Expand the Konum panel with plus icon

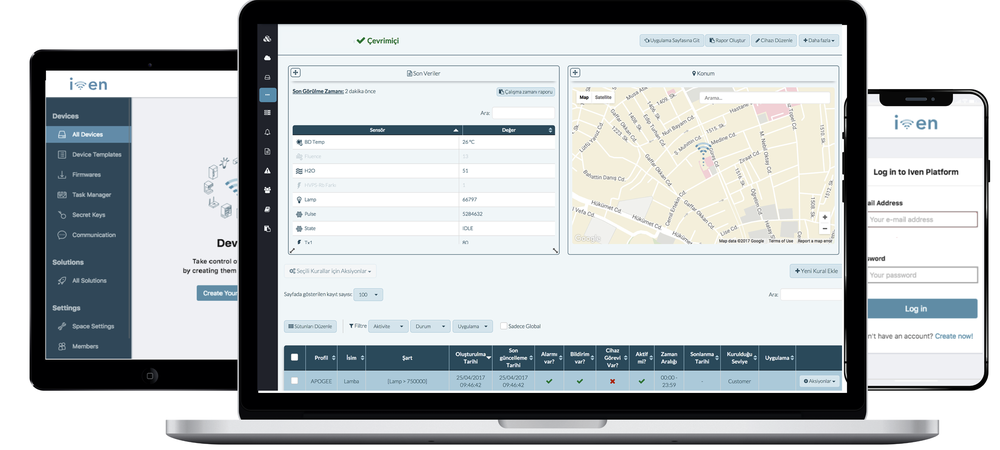[x=575, y=73]
